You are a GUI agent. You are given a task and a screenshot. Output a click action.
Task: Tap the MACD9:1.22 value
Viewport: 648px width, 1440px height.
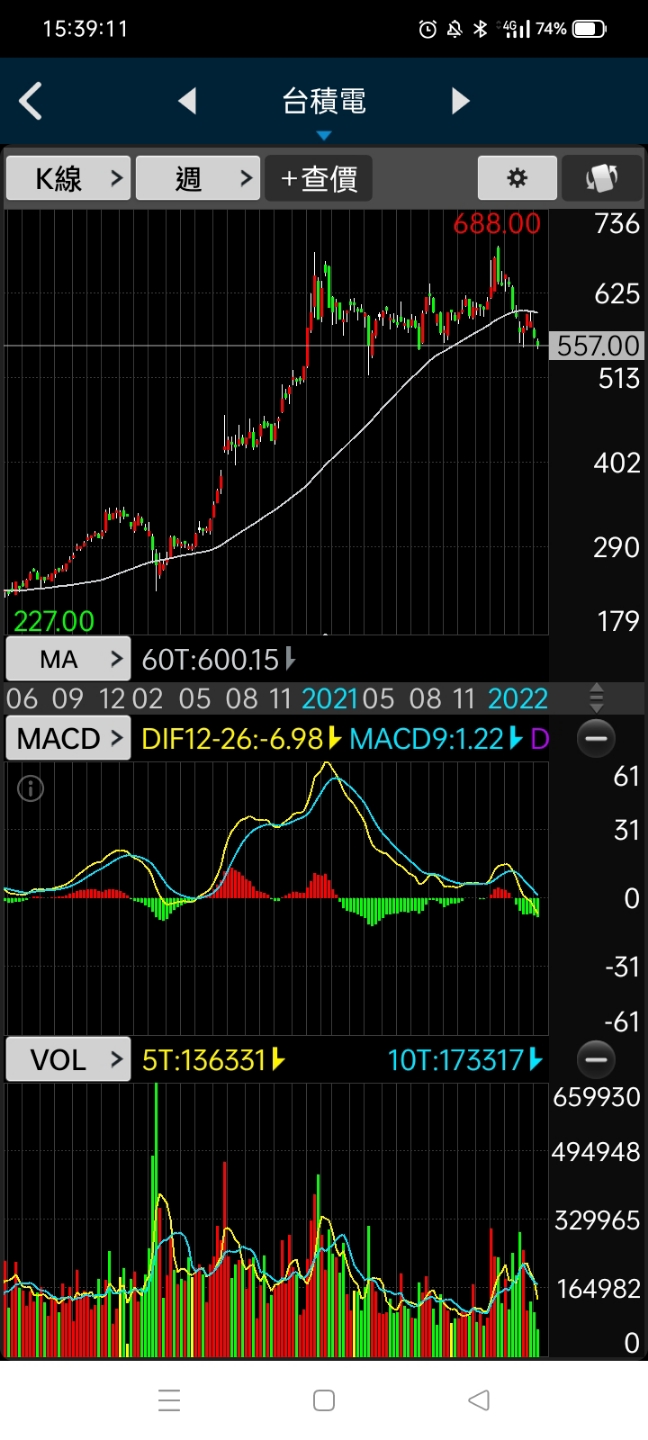pyautogui.click(x=426, y=739)
